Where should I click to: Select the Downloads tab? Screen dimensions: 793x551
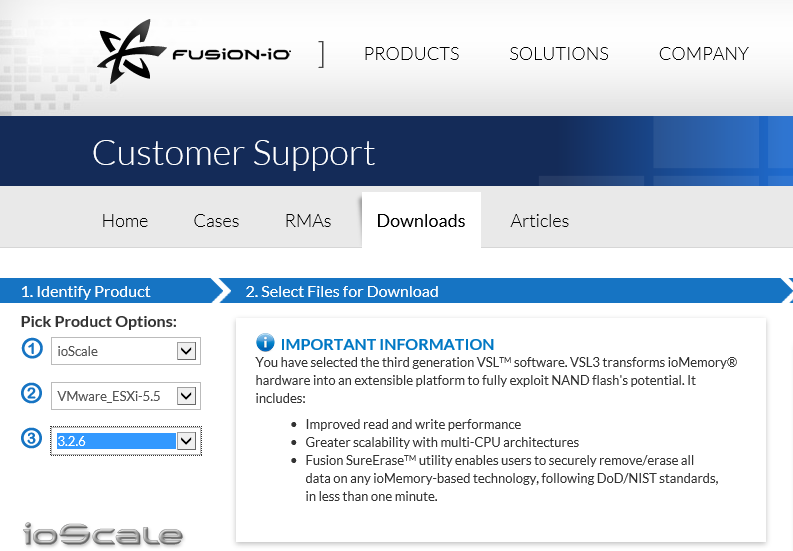(421, 221)
